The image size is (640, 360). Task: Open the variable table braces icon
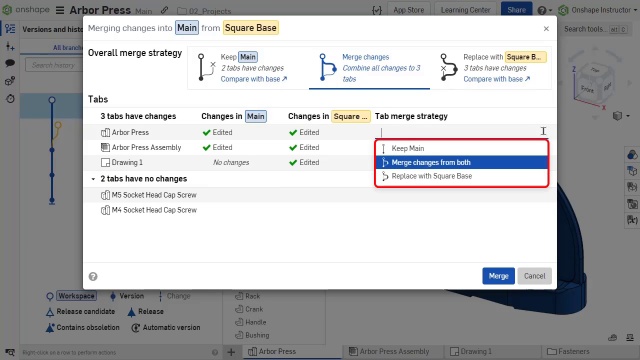(377, 10)
